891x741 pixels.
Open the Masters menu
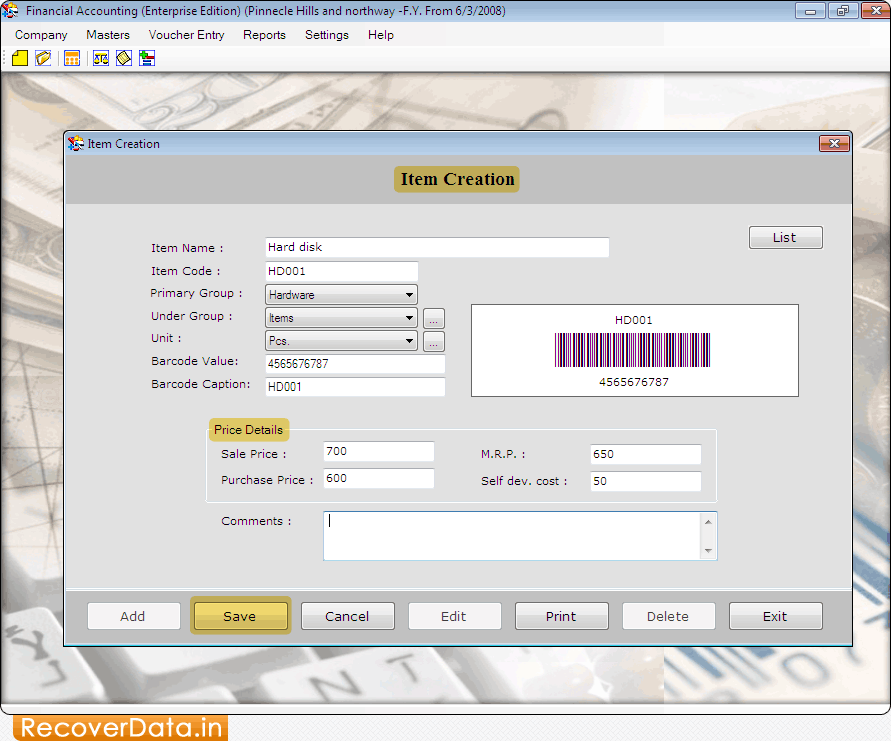pos(108,35)
